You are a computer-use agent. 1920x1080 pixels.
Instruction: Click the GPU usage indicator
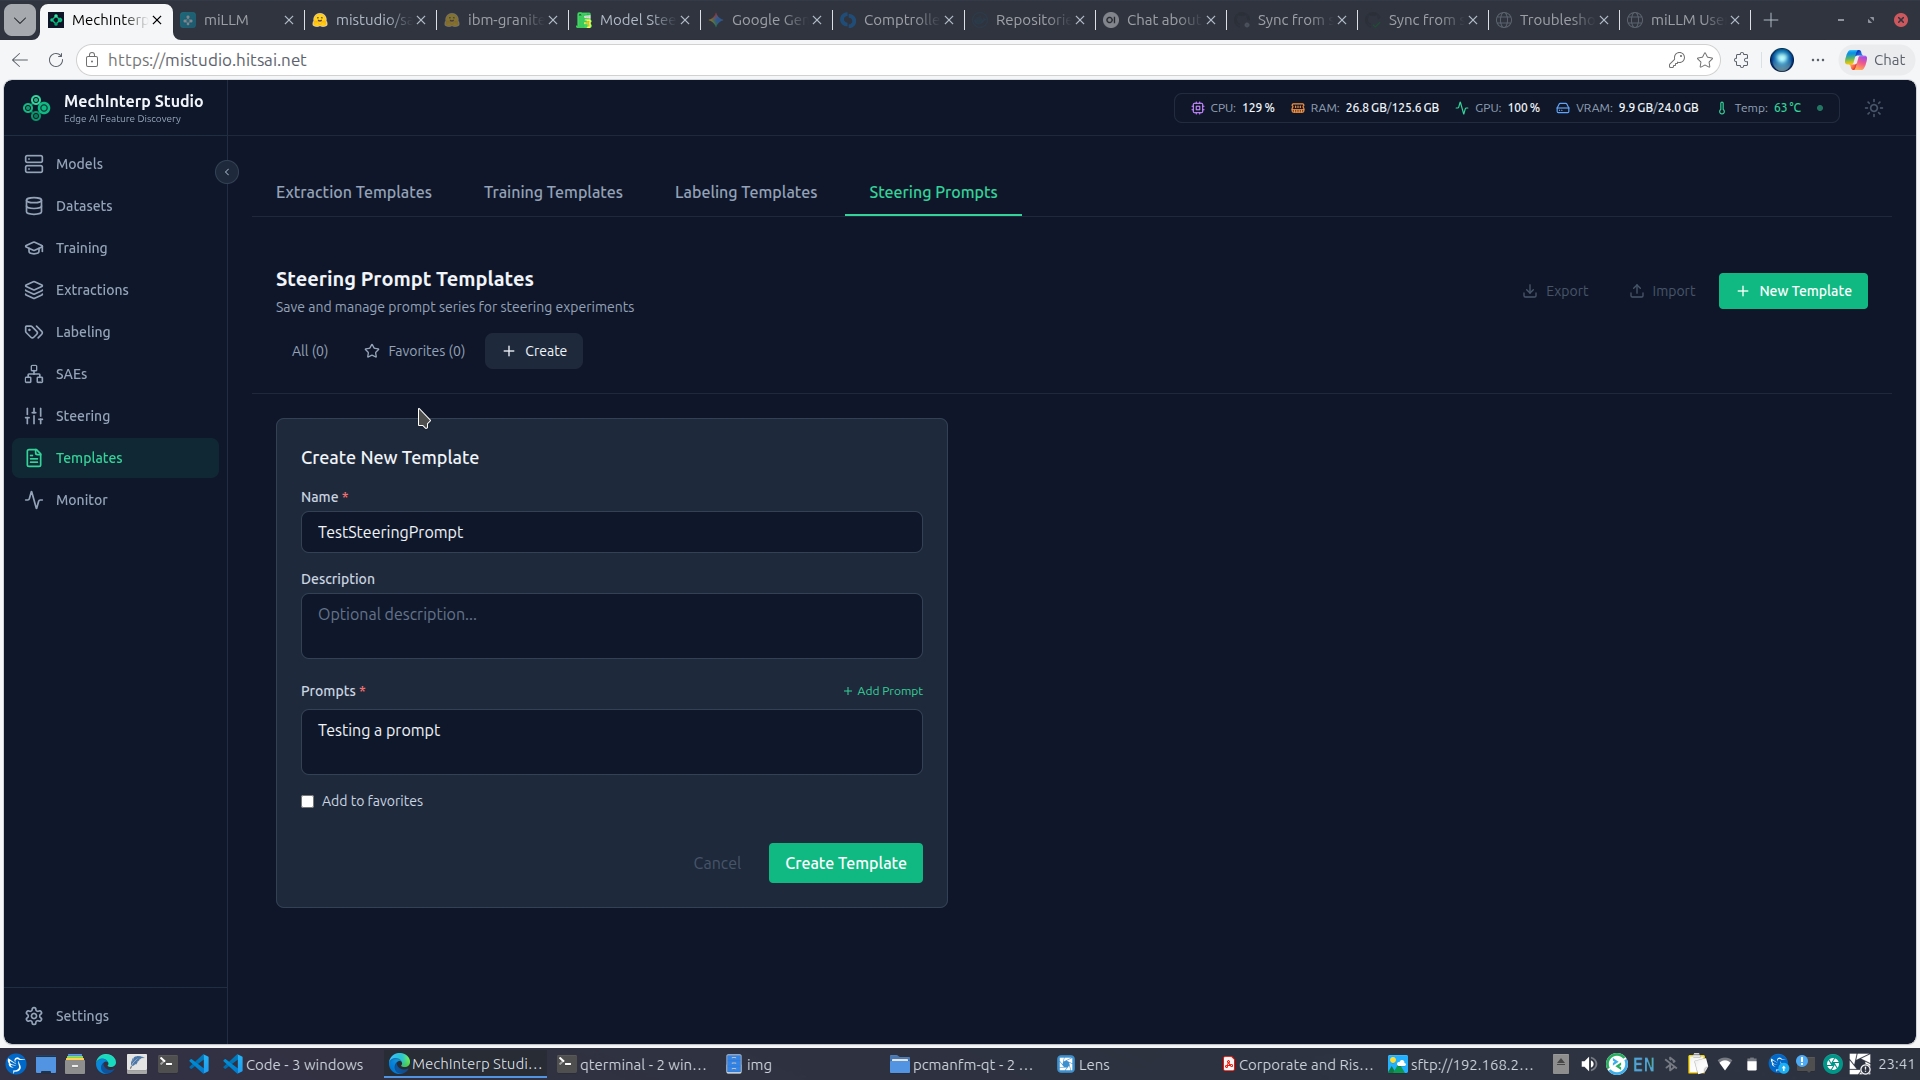[x=1498, y=108]
